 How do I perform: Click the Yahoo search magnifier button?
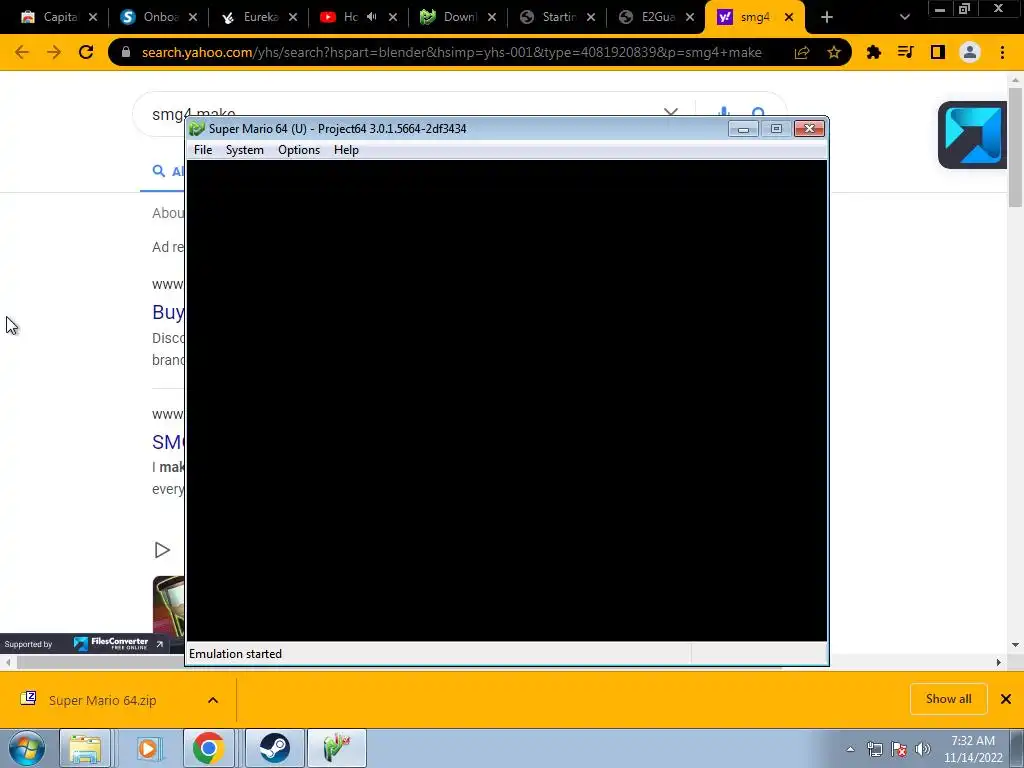point(758,112)
